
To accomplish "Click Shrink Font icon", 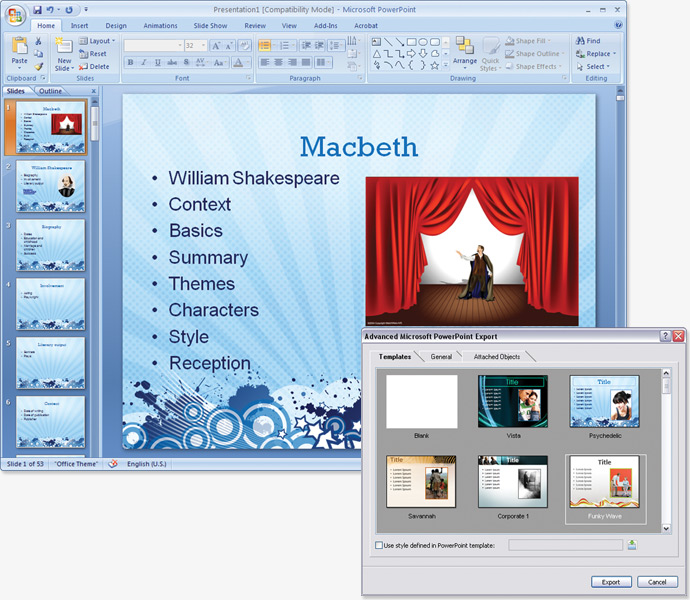I will 229,45.
